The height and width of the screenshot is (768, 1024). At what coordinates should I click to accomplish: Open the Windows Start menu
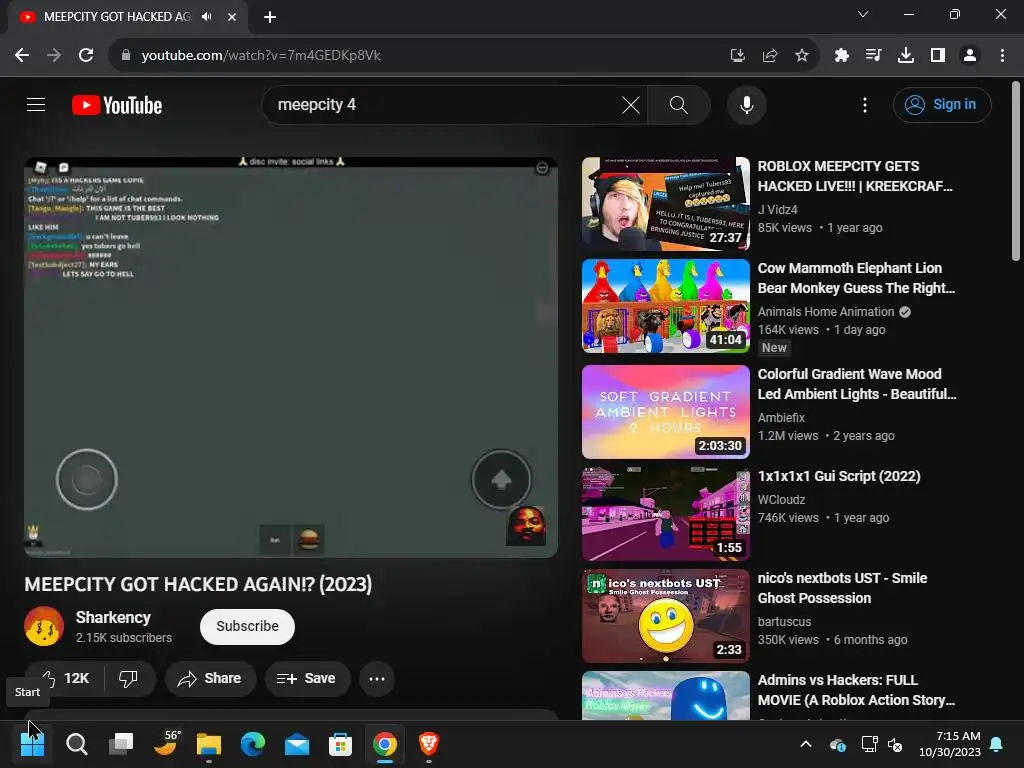click(x=32, y=744)
